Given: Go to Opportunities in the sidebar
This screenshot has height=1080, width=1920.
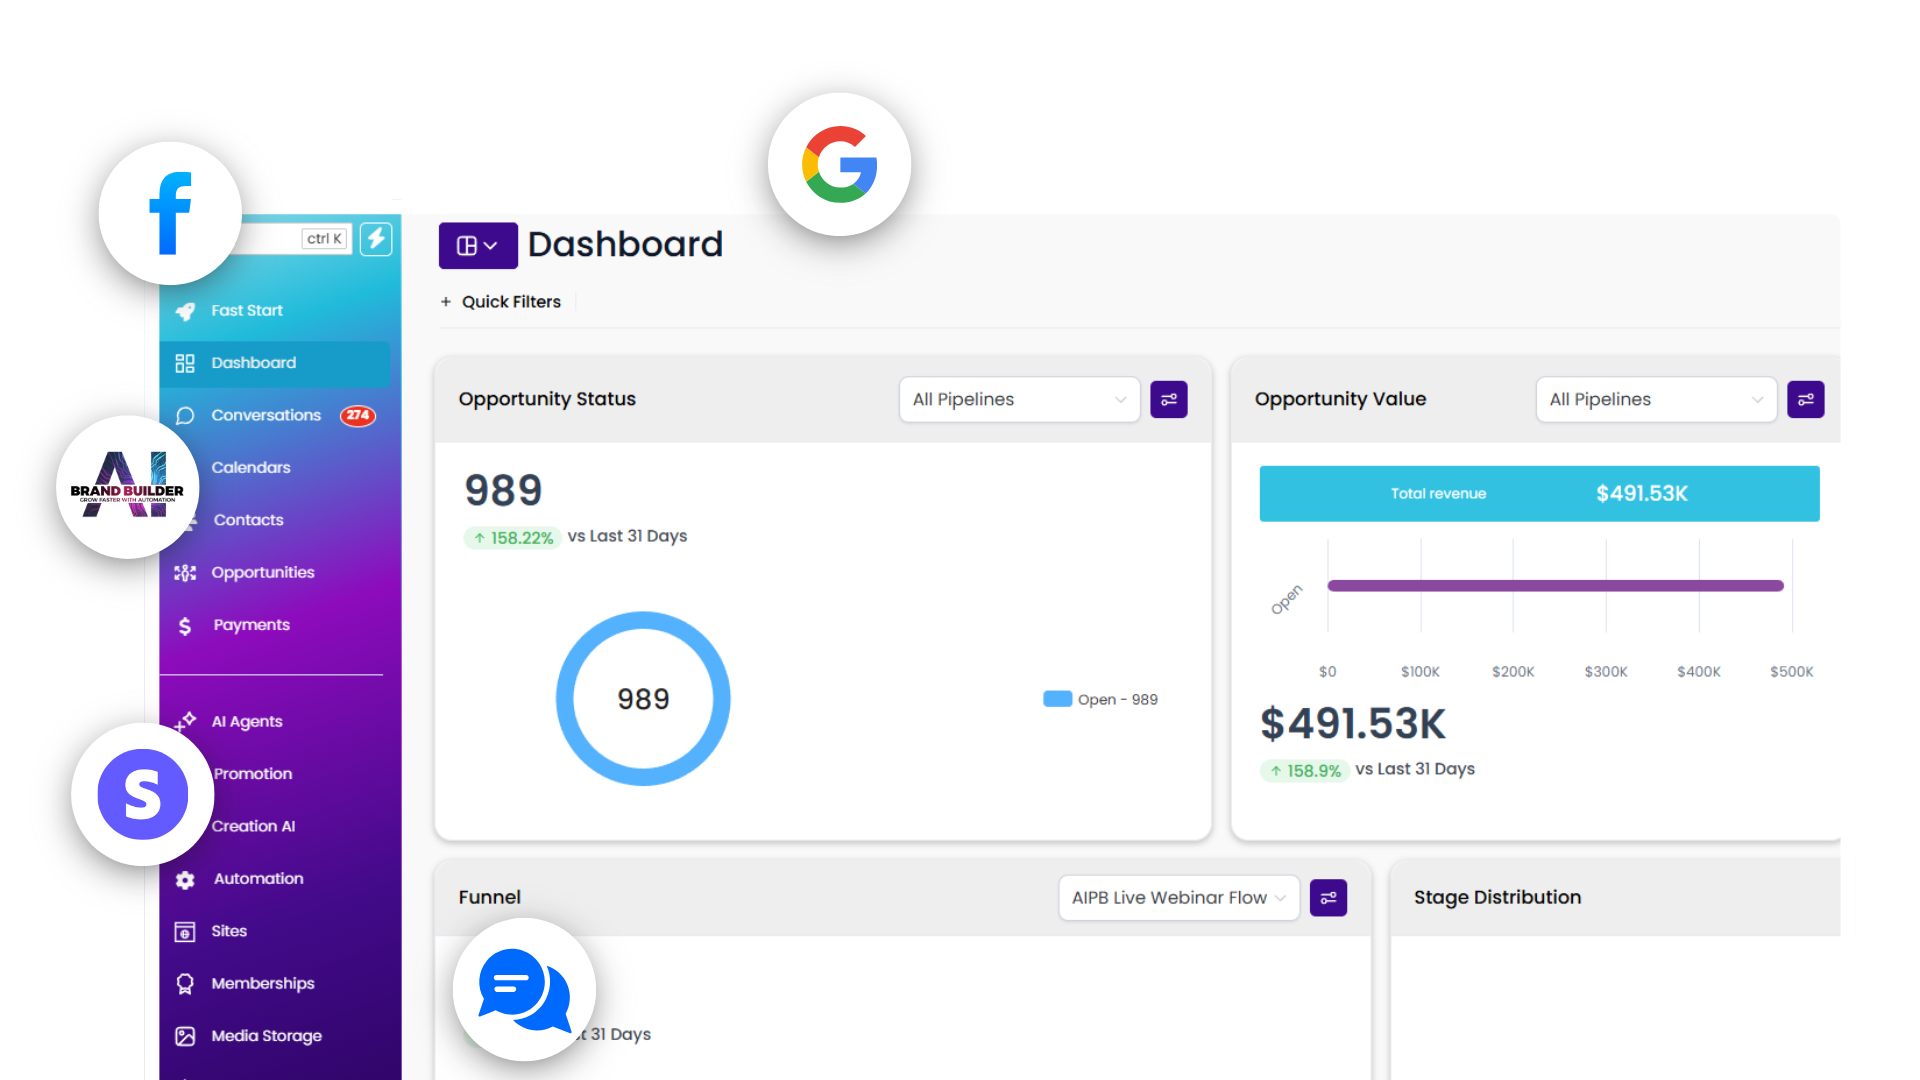Looking at the screenshot, I should (262, 572).
